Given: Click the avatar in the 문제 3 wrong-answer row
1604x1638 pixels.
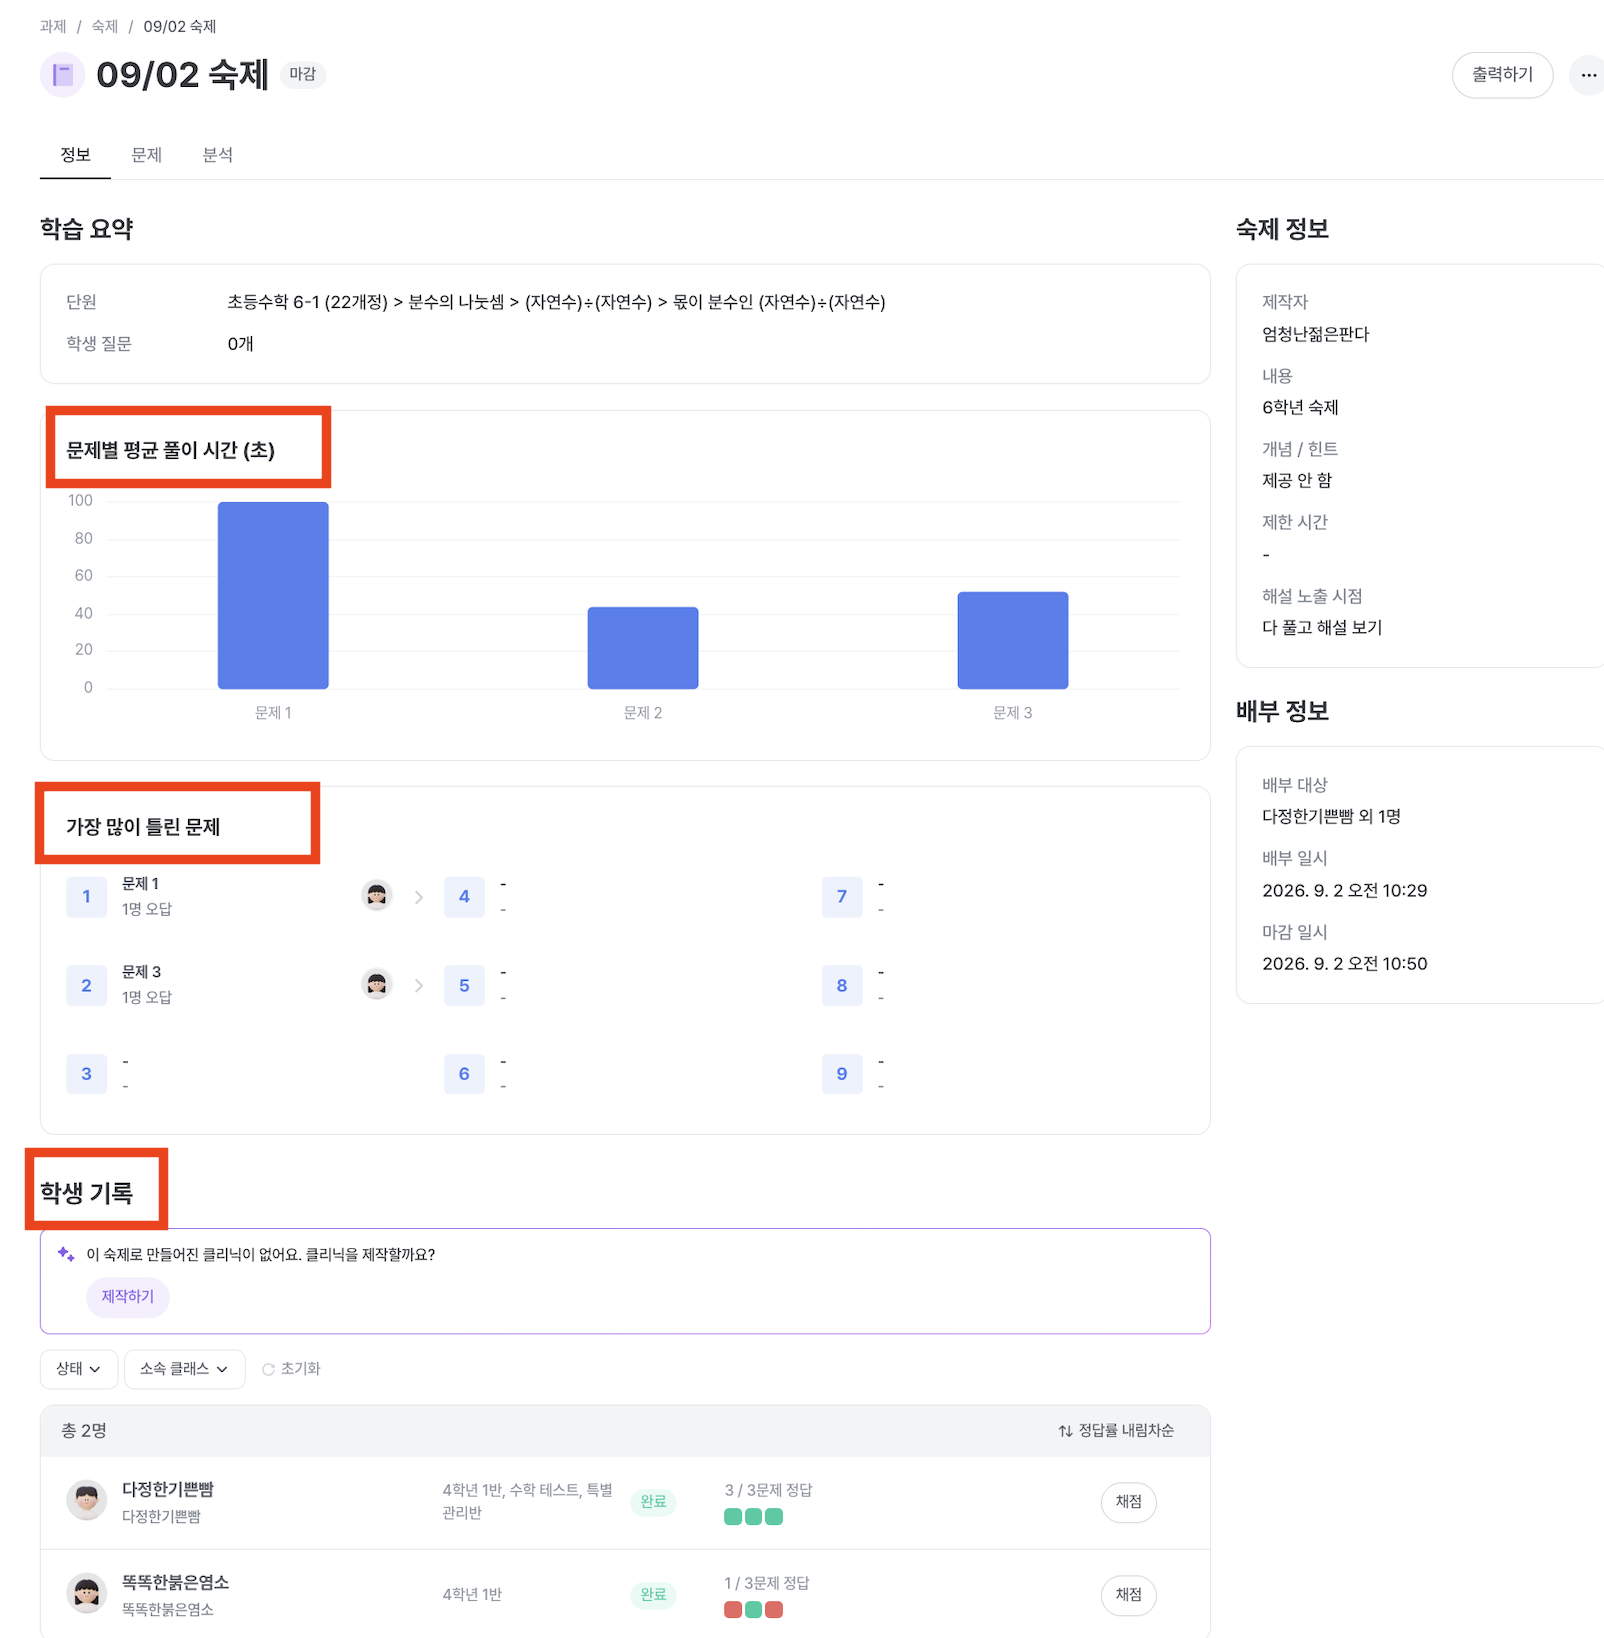Looking at the screenshot, I should [x=377, y=985].
